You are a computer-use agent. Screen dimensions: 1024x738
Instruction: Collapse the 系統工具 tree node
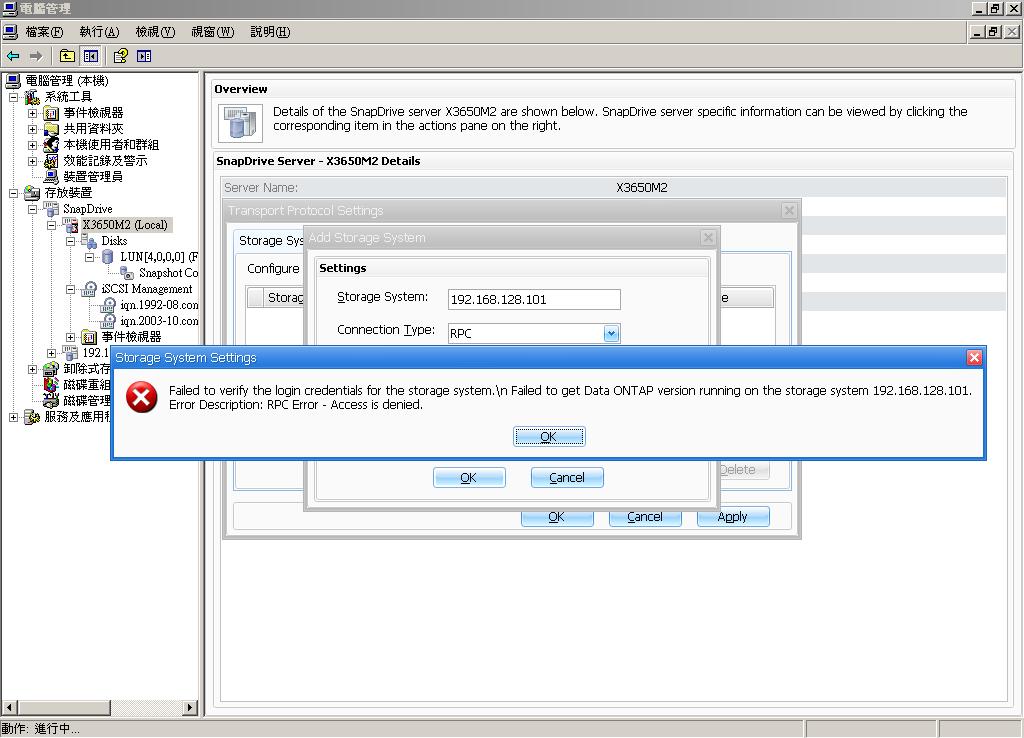13,97
